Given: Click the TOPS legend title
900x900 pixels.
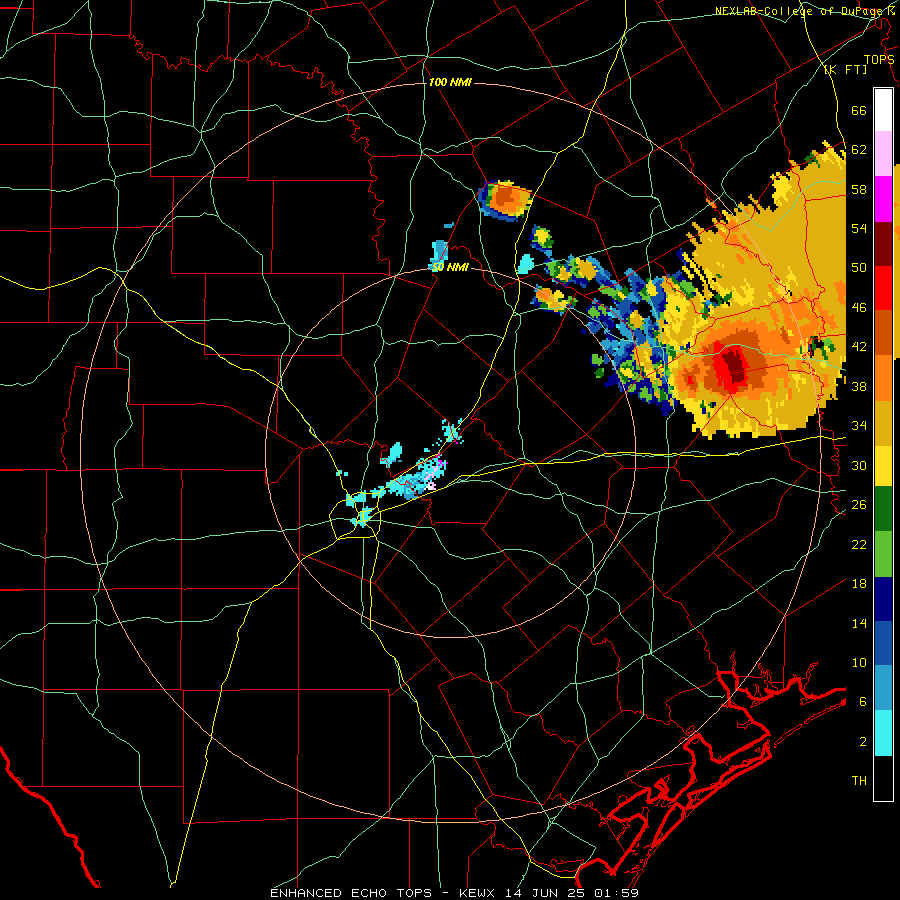Looking at the screenshot, I should click(879, 60).
